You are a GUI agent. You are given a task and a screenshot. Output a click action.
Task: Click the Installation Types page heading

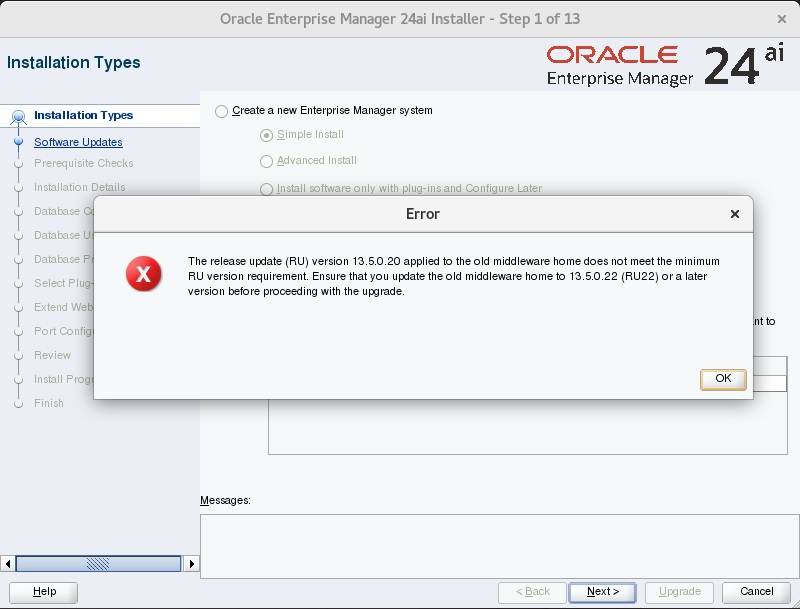point(73,63)
